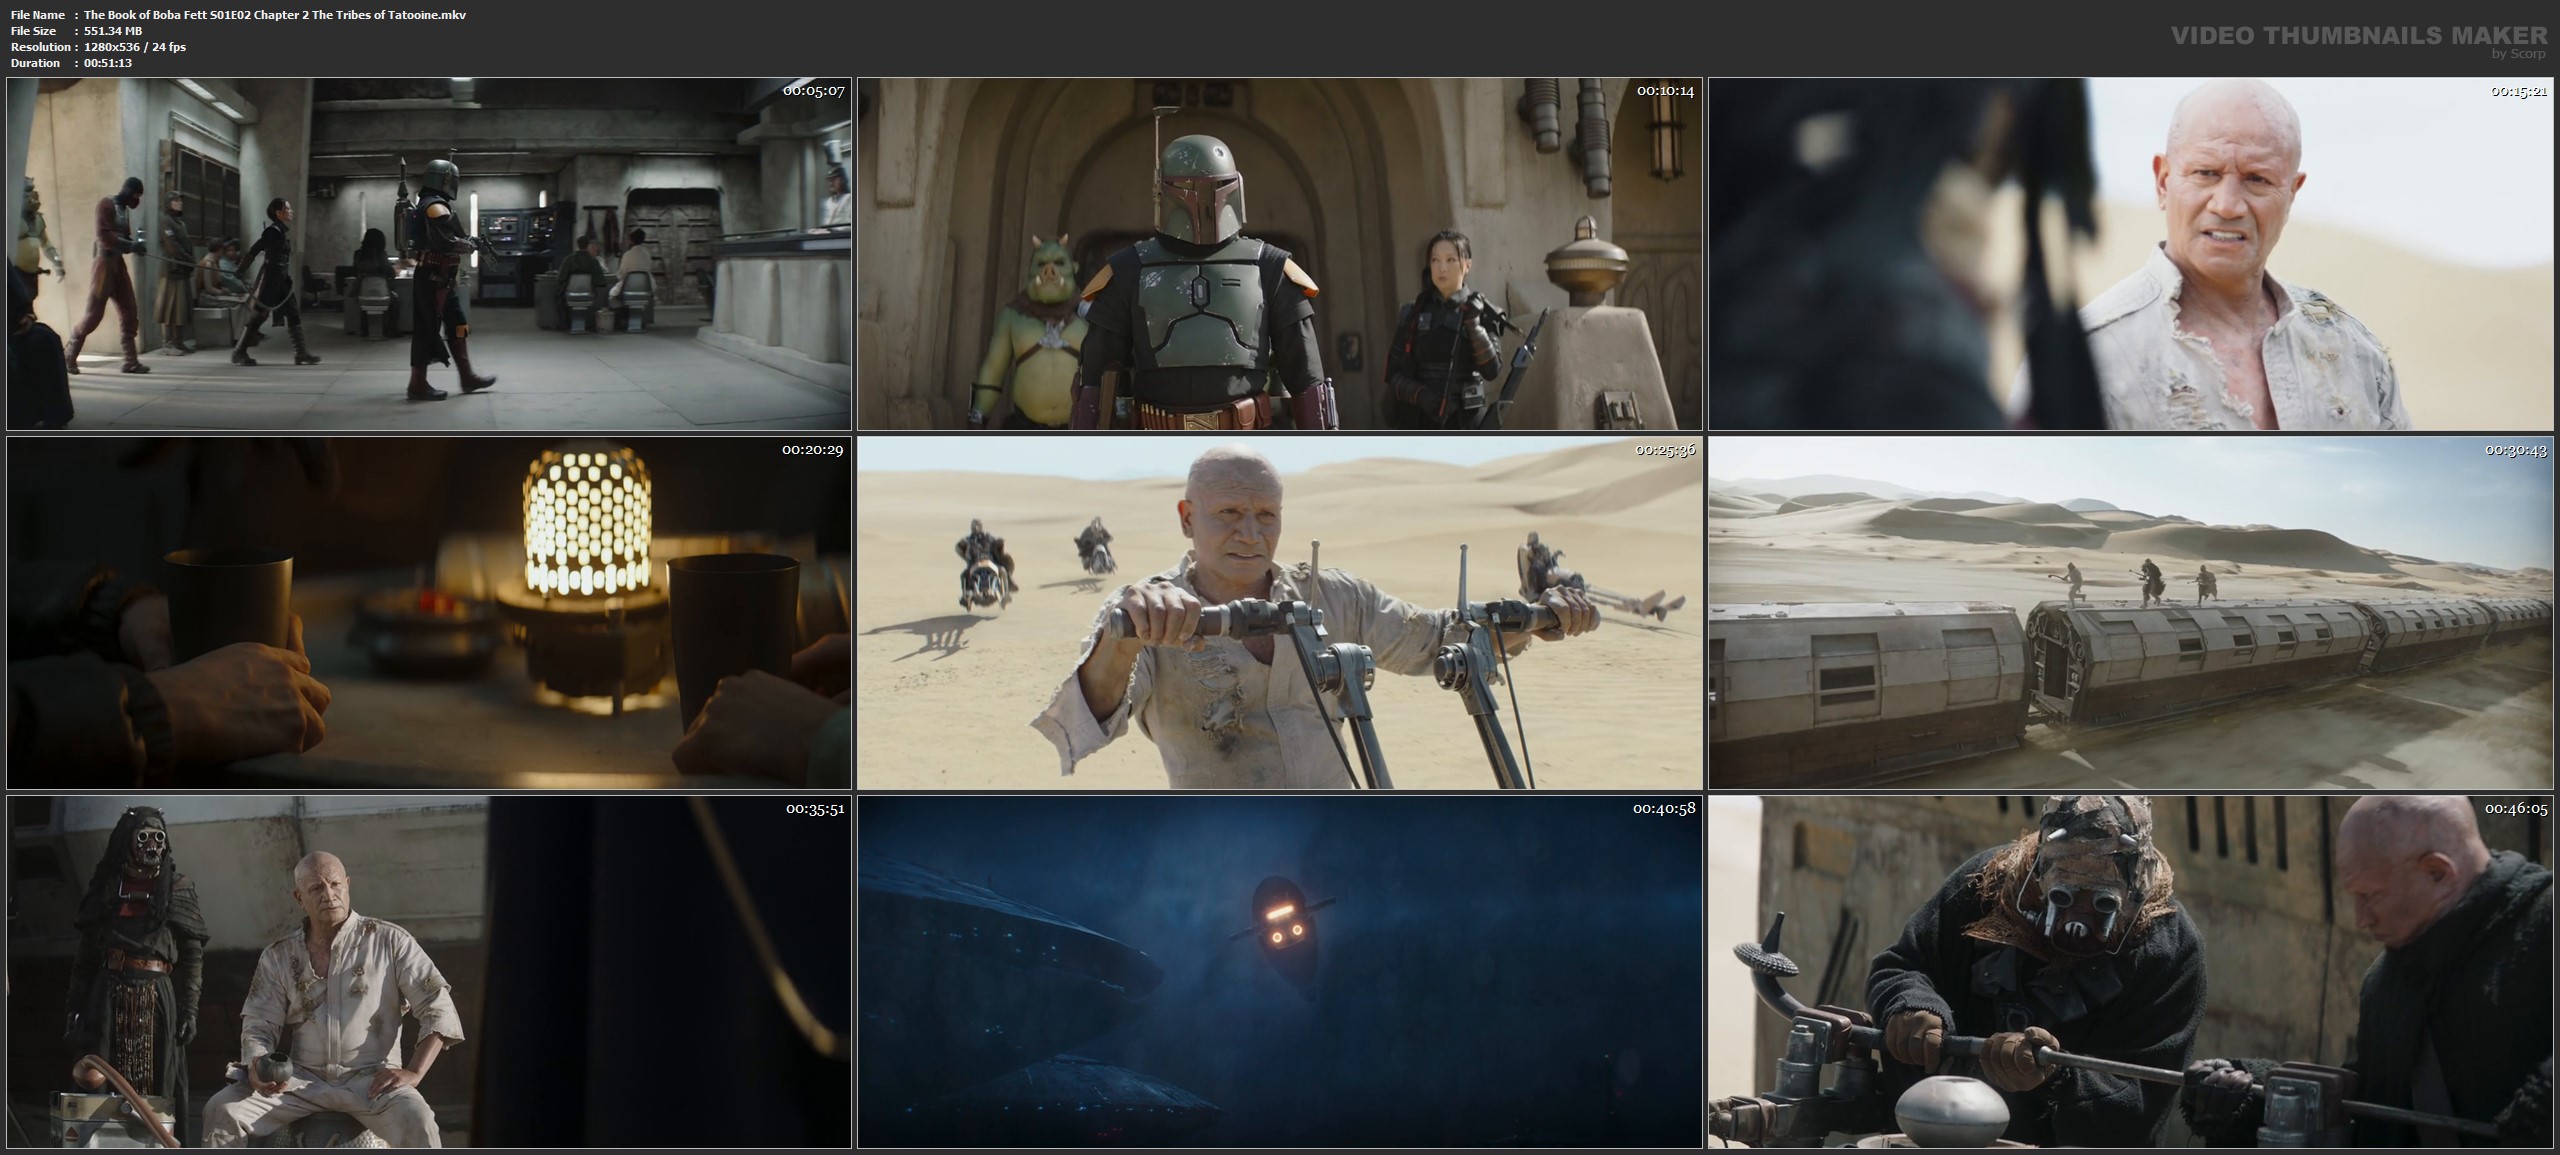Click the 00:46:05 timestamp label
The height and width of the screenshot is (1155, 2560).
click(x=2515, y=808)
